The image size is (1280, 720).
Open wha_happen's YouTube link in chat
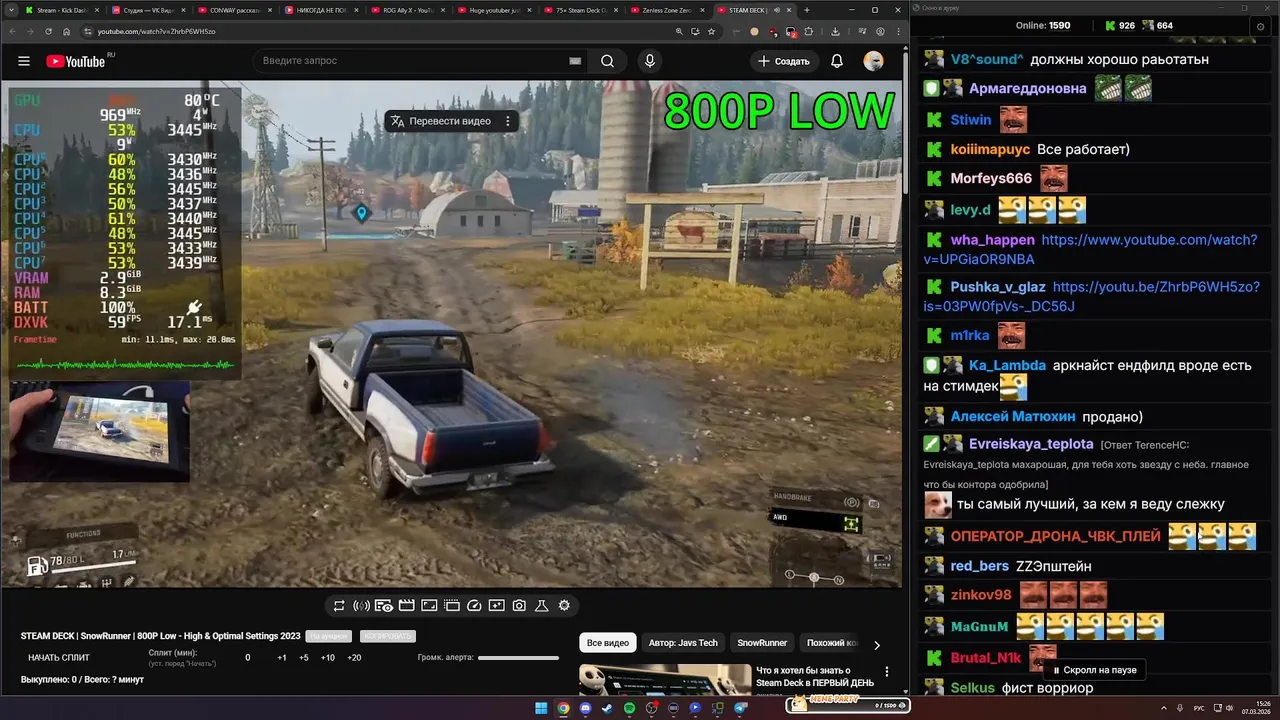[1091, 250]
